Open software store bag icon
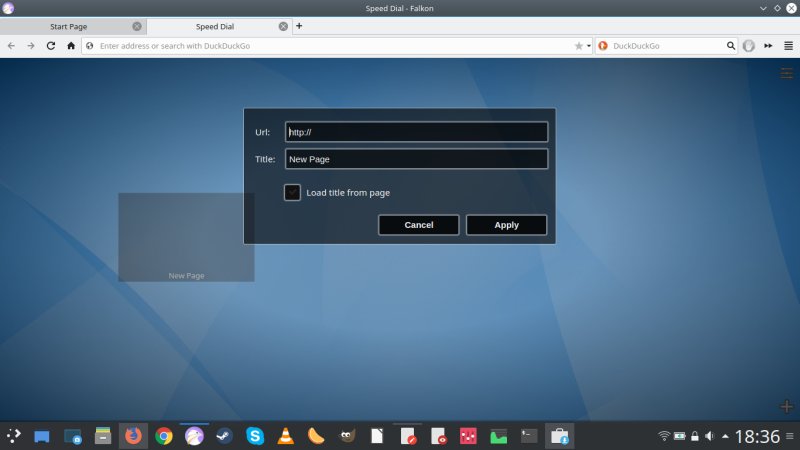This screenshot has height=450, width=800. (560, 436)
